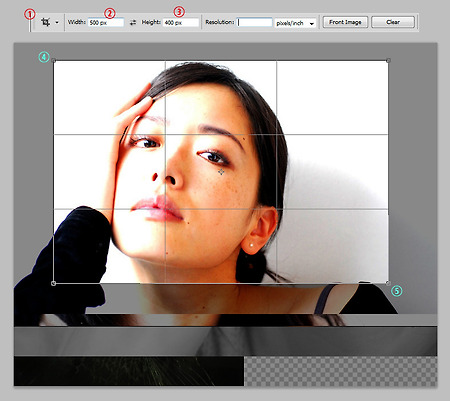Click the teal number 5 annotation marker
450x401 pixels.
(x=397, y=291)
